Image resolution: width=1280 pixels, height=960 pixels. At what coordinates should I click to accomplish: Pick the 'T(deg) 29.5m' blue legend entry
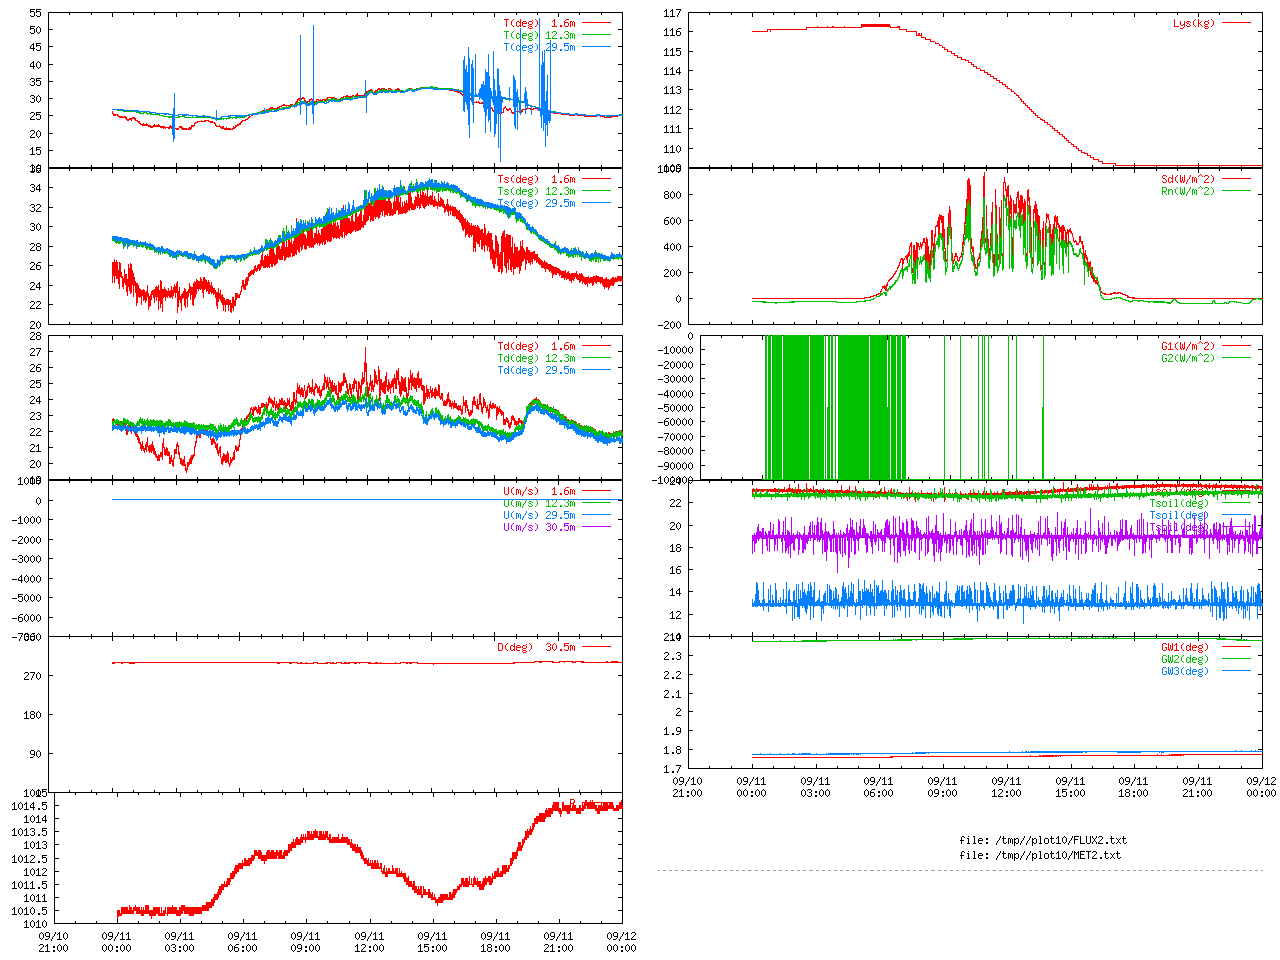540,47
